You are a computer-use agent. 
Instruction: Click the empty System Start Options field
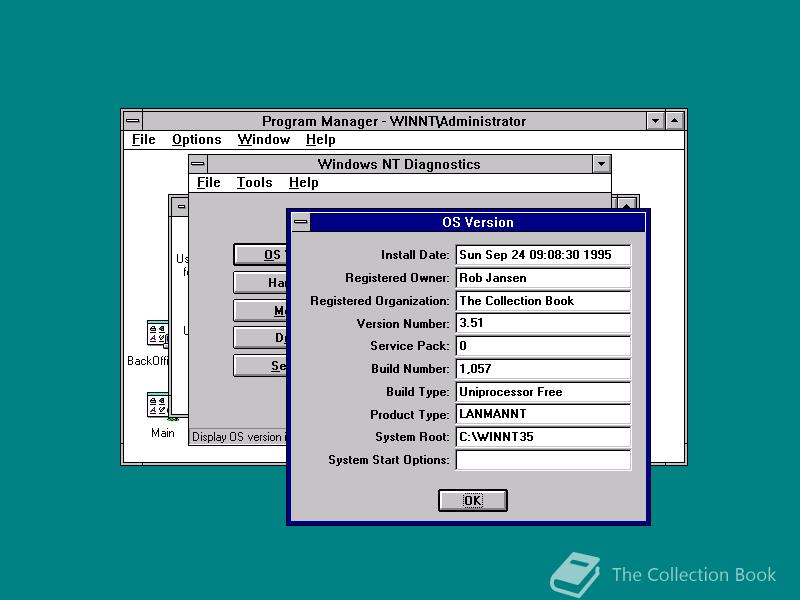pos(543,460)
